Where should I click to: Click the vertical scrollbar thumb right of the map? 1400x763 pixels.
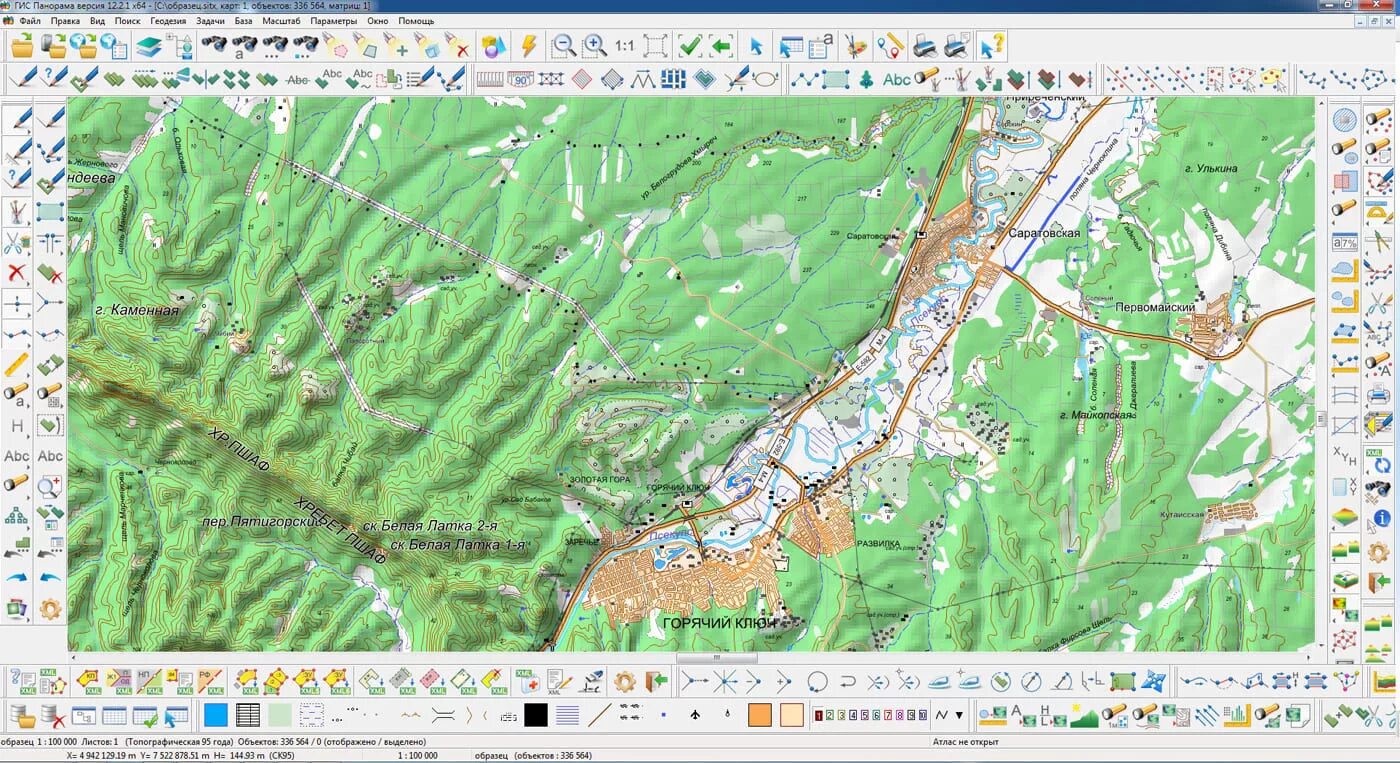pos(1321,419)
